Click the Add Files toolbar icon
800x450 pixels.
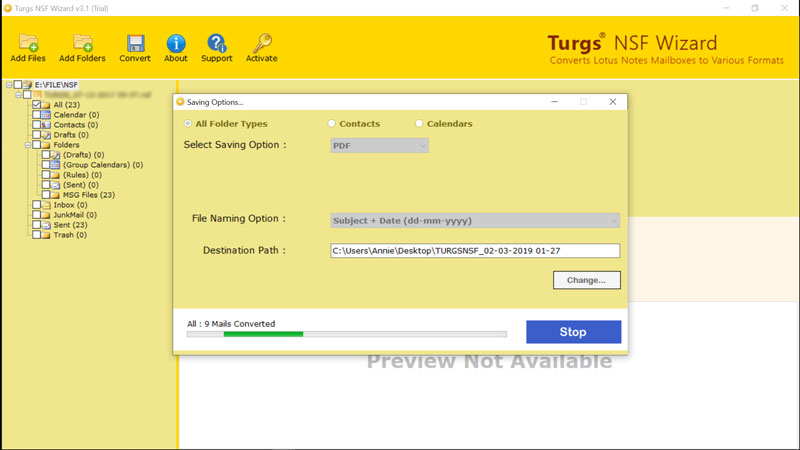click(x=28, y=48)
